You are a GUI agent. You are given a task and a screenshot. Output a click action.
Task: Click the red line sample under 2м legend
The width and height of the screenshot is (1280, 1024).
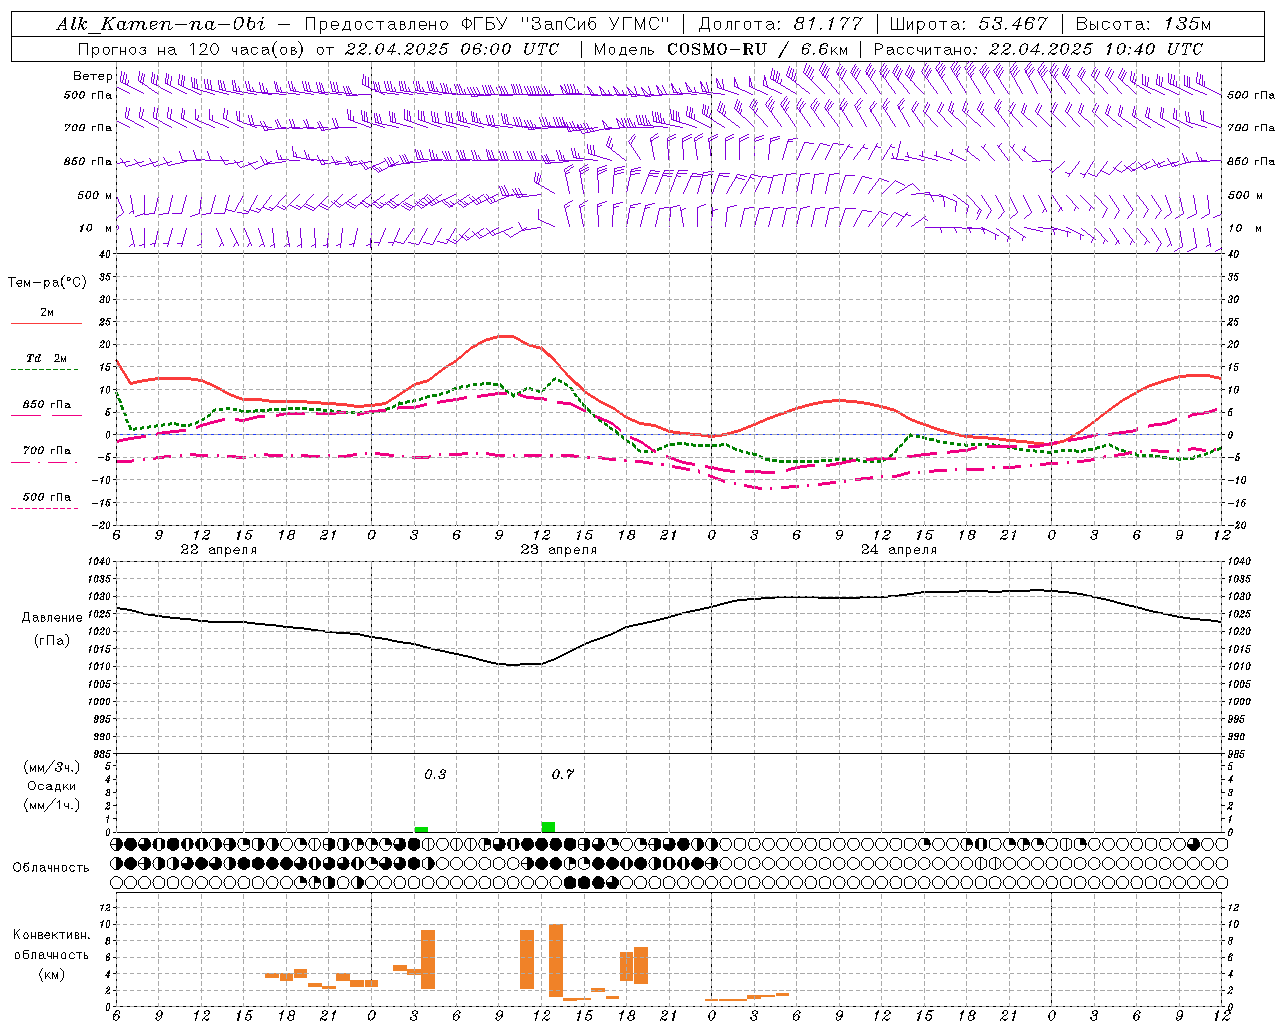(x=46, y=324)
